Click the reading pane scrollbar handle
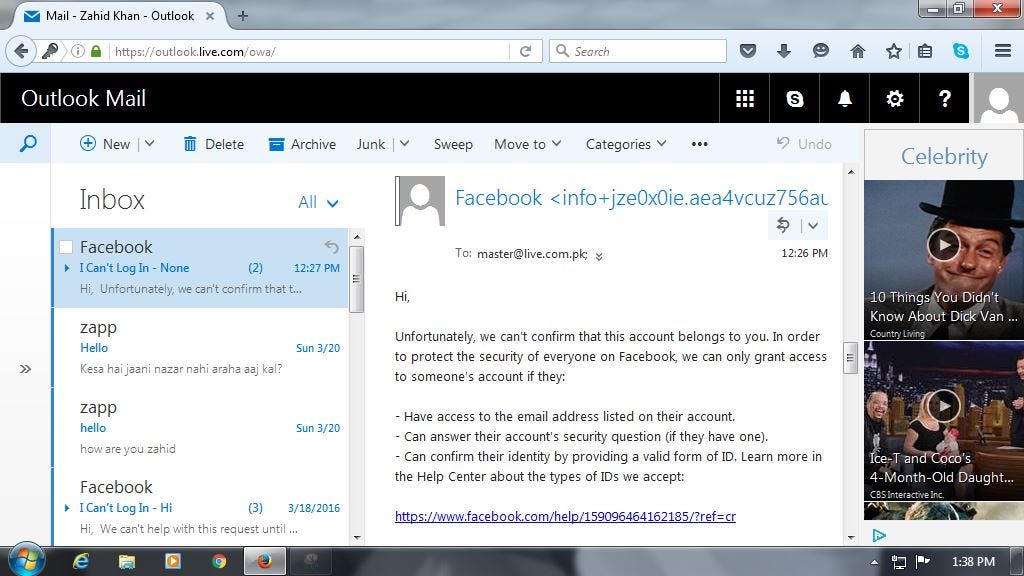This screenshot has width=1024, height=576. tap(850, 358)
